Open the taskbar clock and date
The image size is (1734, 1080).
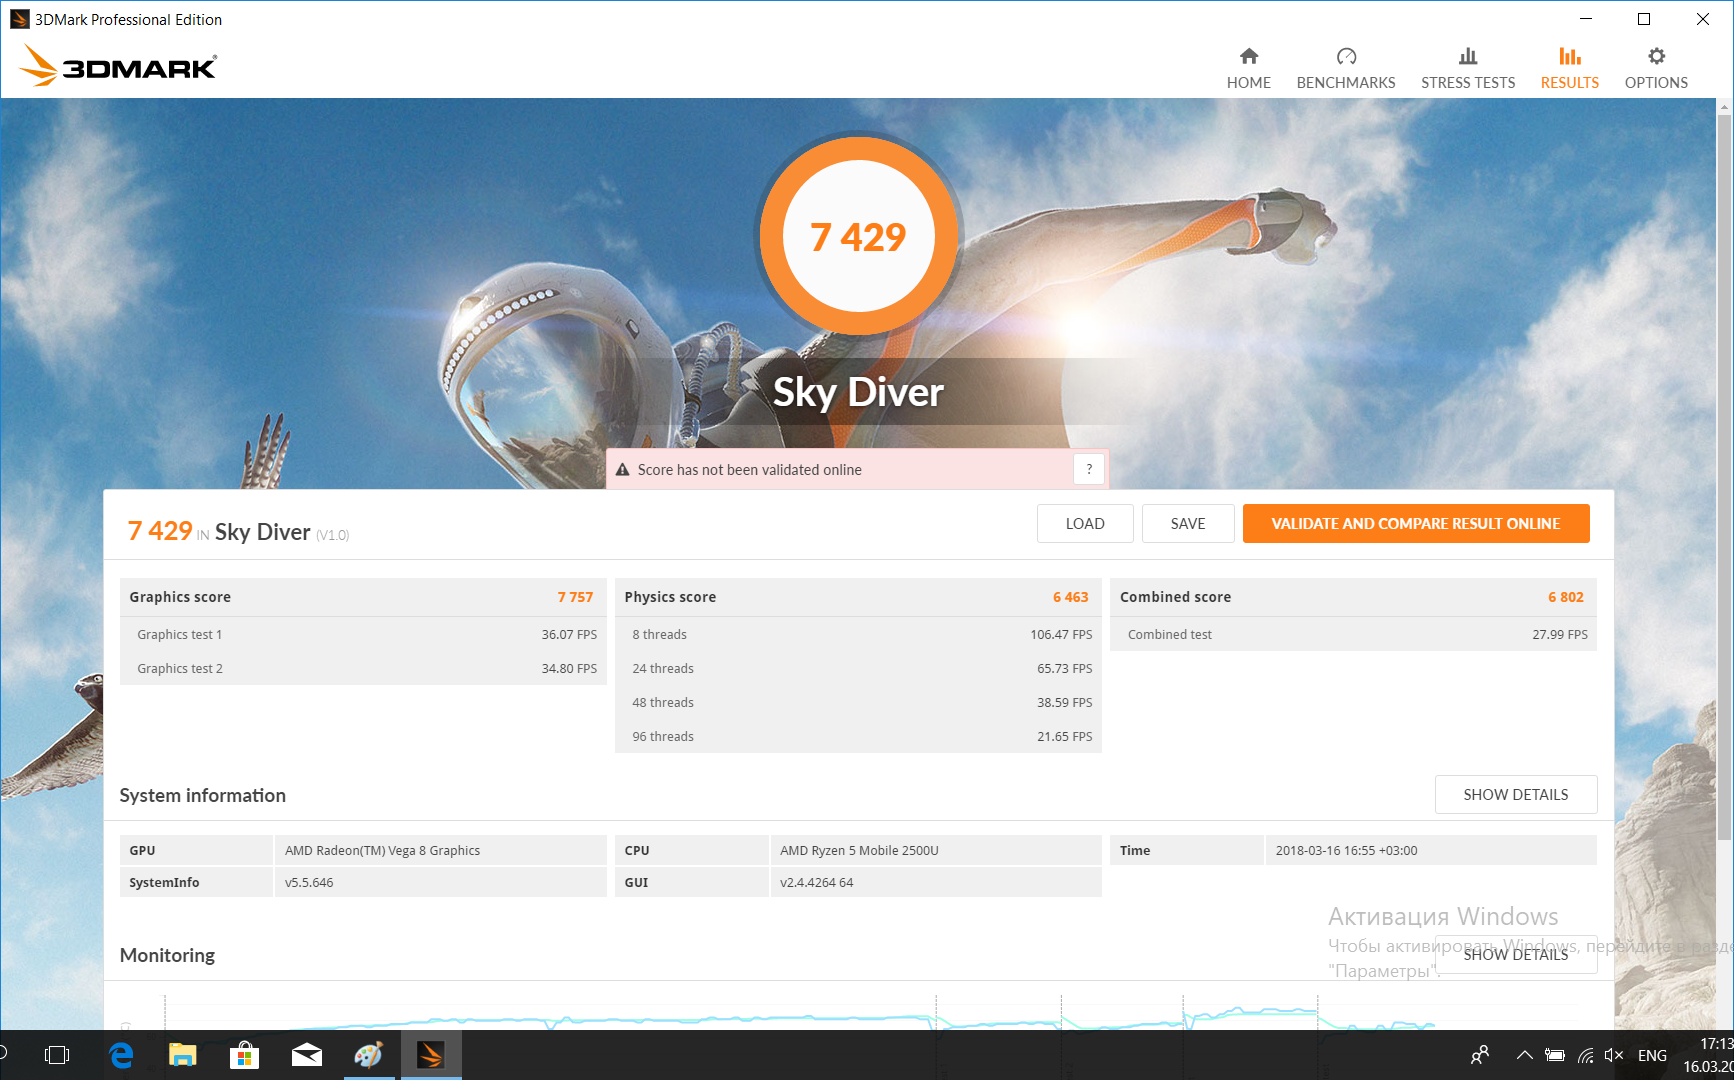(x=1707, y=1055)
